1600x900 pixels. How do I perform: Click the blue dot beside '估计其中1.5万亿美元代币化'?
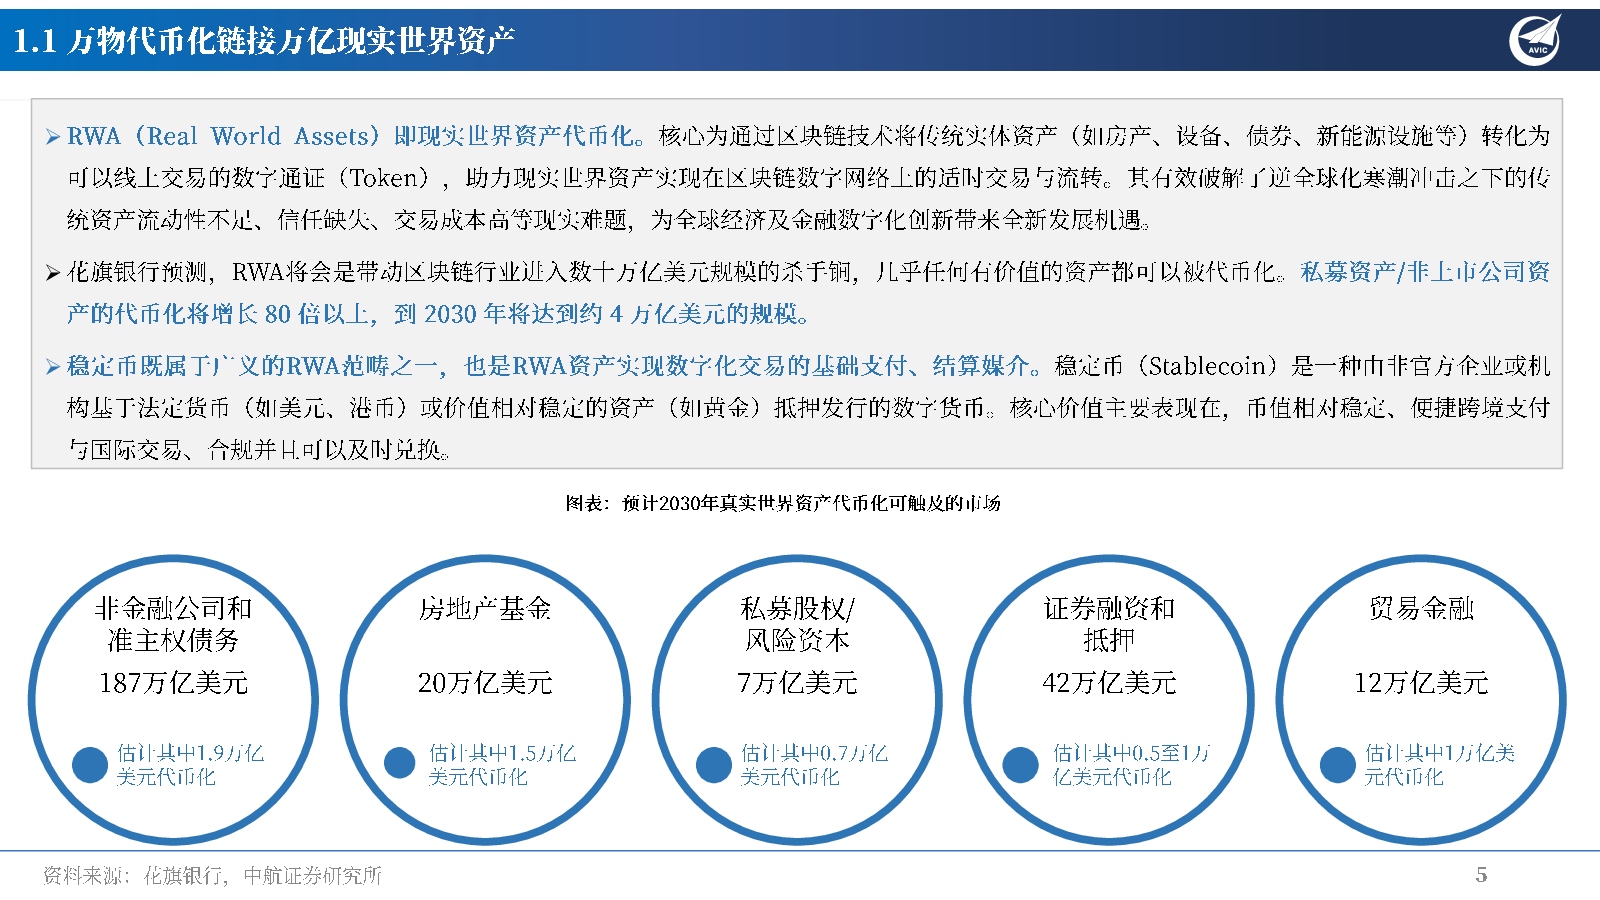point(400,763)
